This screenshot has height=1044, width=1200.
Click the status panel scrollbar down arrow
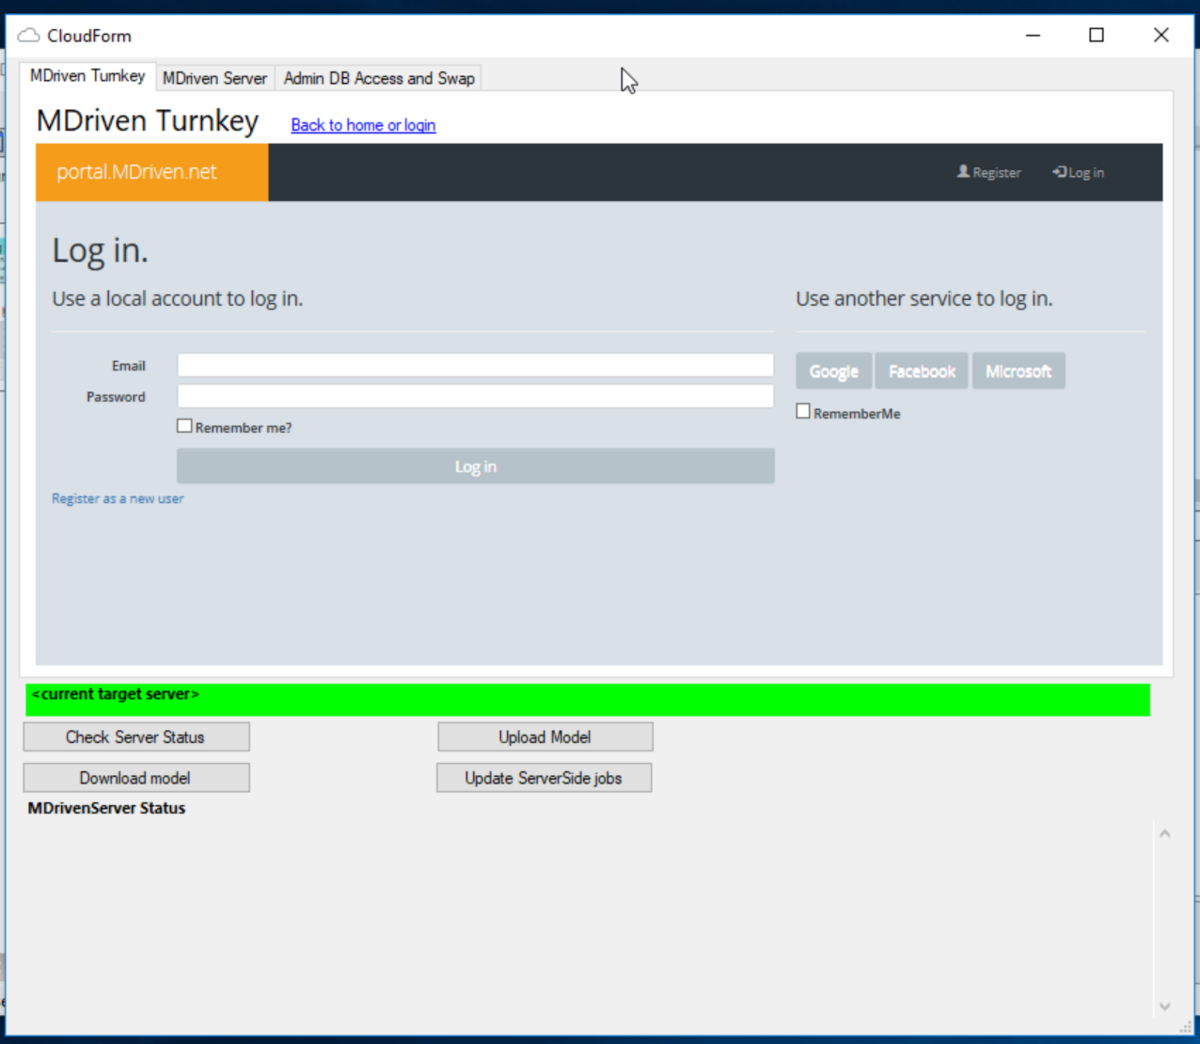(x=1164, y=1006)
